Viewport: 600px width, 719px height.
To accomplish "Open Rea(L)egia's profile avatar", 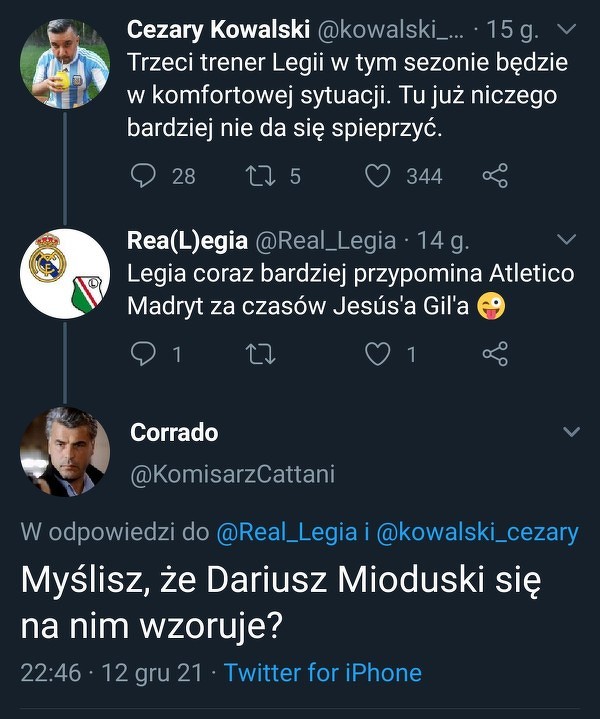I will point(65,273).
